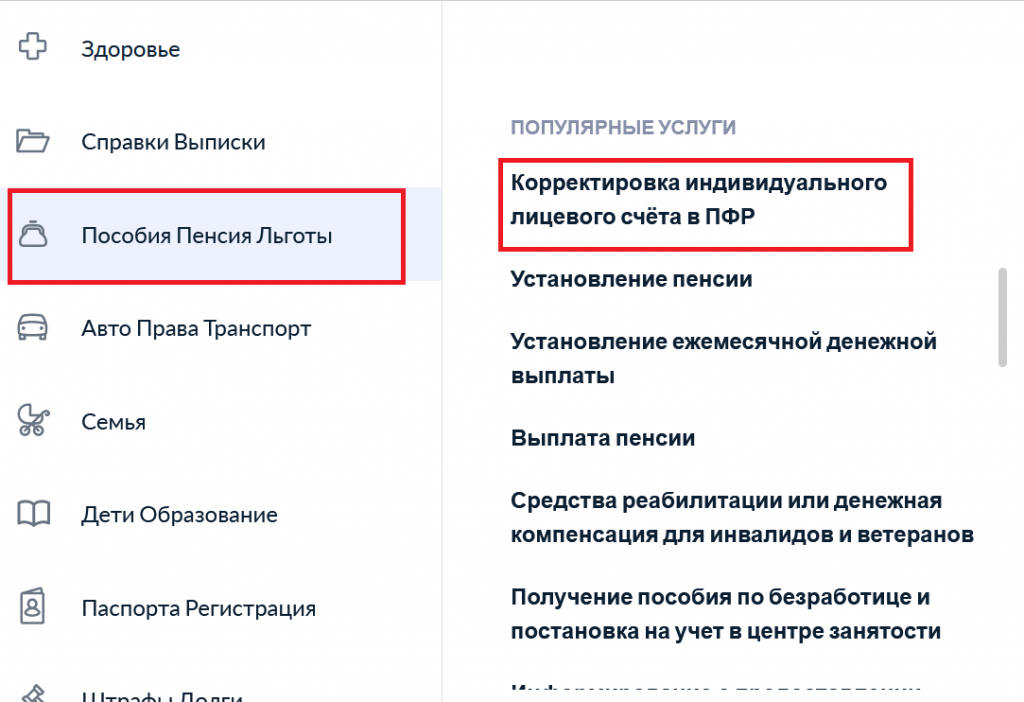The height and width of the screenshot is (702, 1024).
Task: Open Авто Права Транспорт category
Action: (196, 329)
